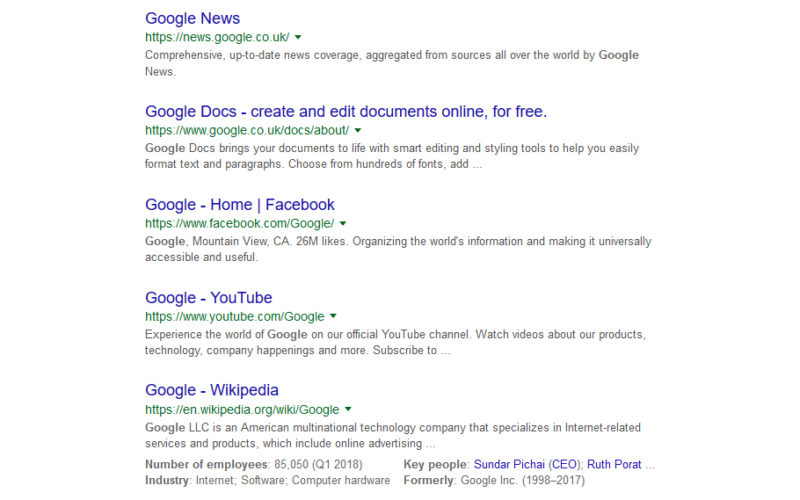Open the Google - Wikipedia result title
The image size is (800, 500).
(212, 390)
